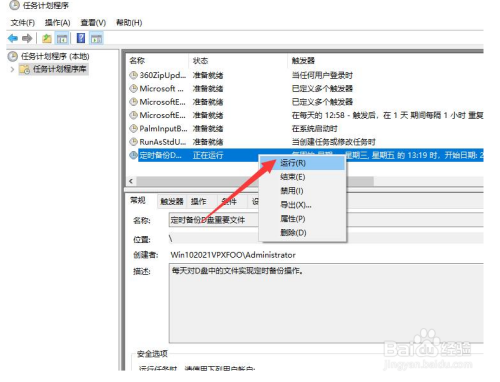Click trigger text 当任何用户登录时
500x382 pixels.
click(x=322, y=75)
